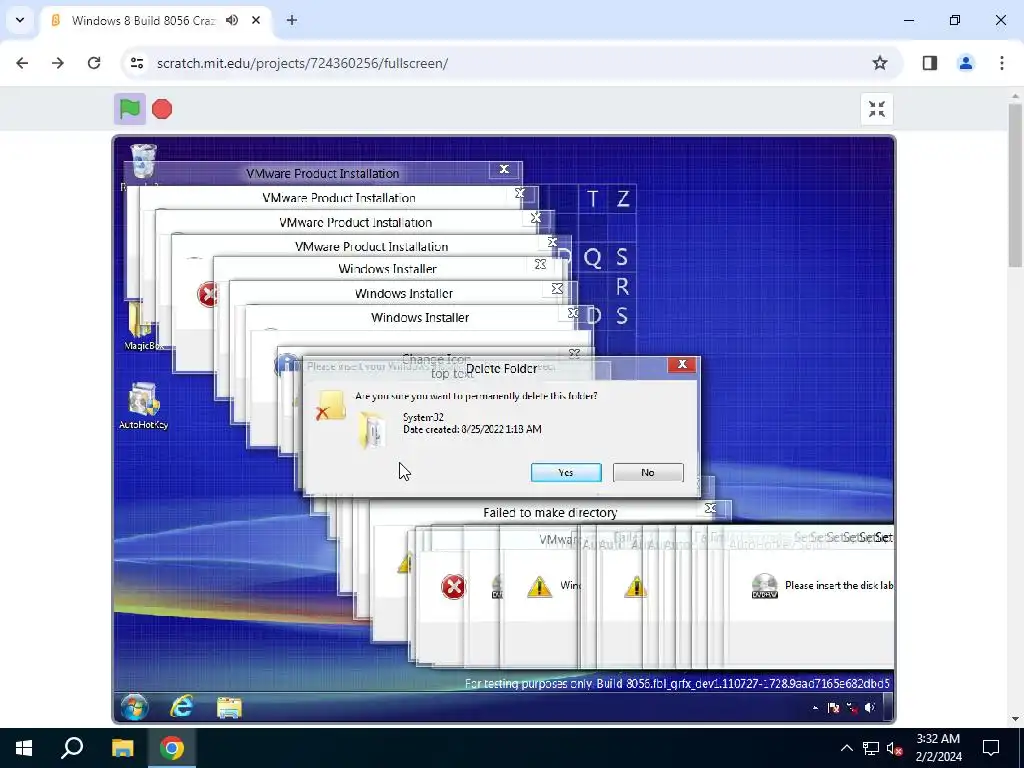
Task: Click the network icon in host tray
Action: 871,748
